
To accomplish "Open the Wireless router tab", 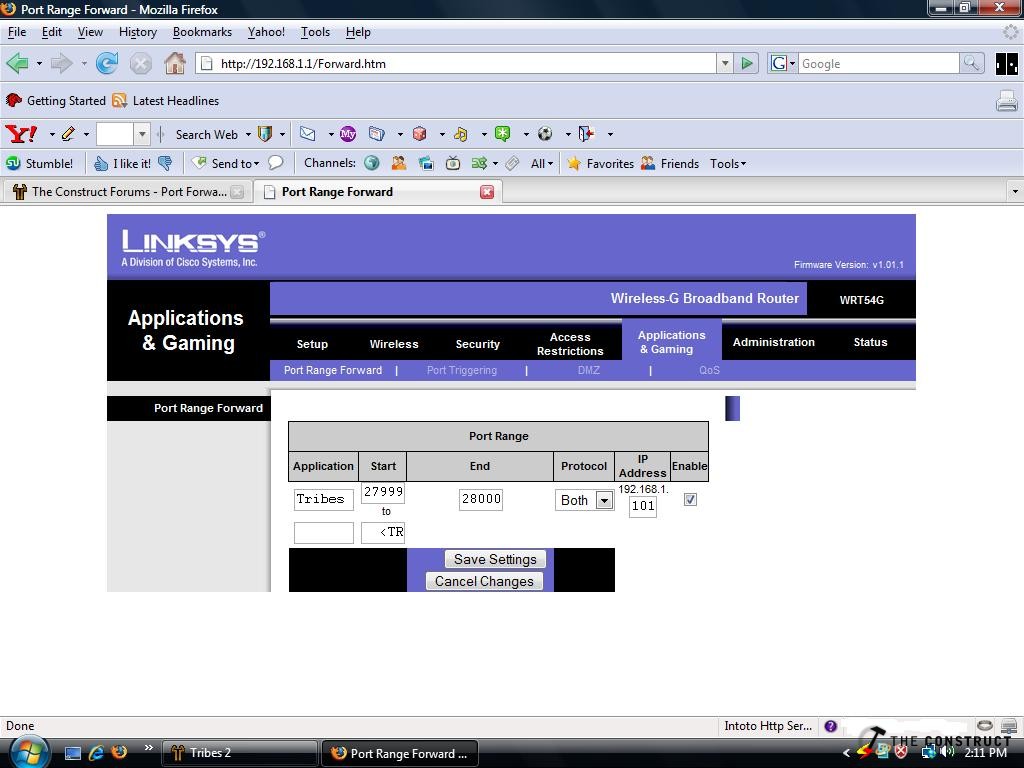I will point(394,344).
